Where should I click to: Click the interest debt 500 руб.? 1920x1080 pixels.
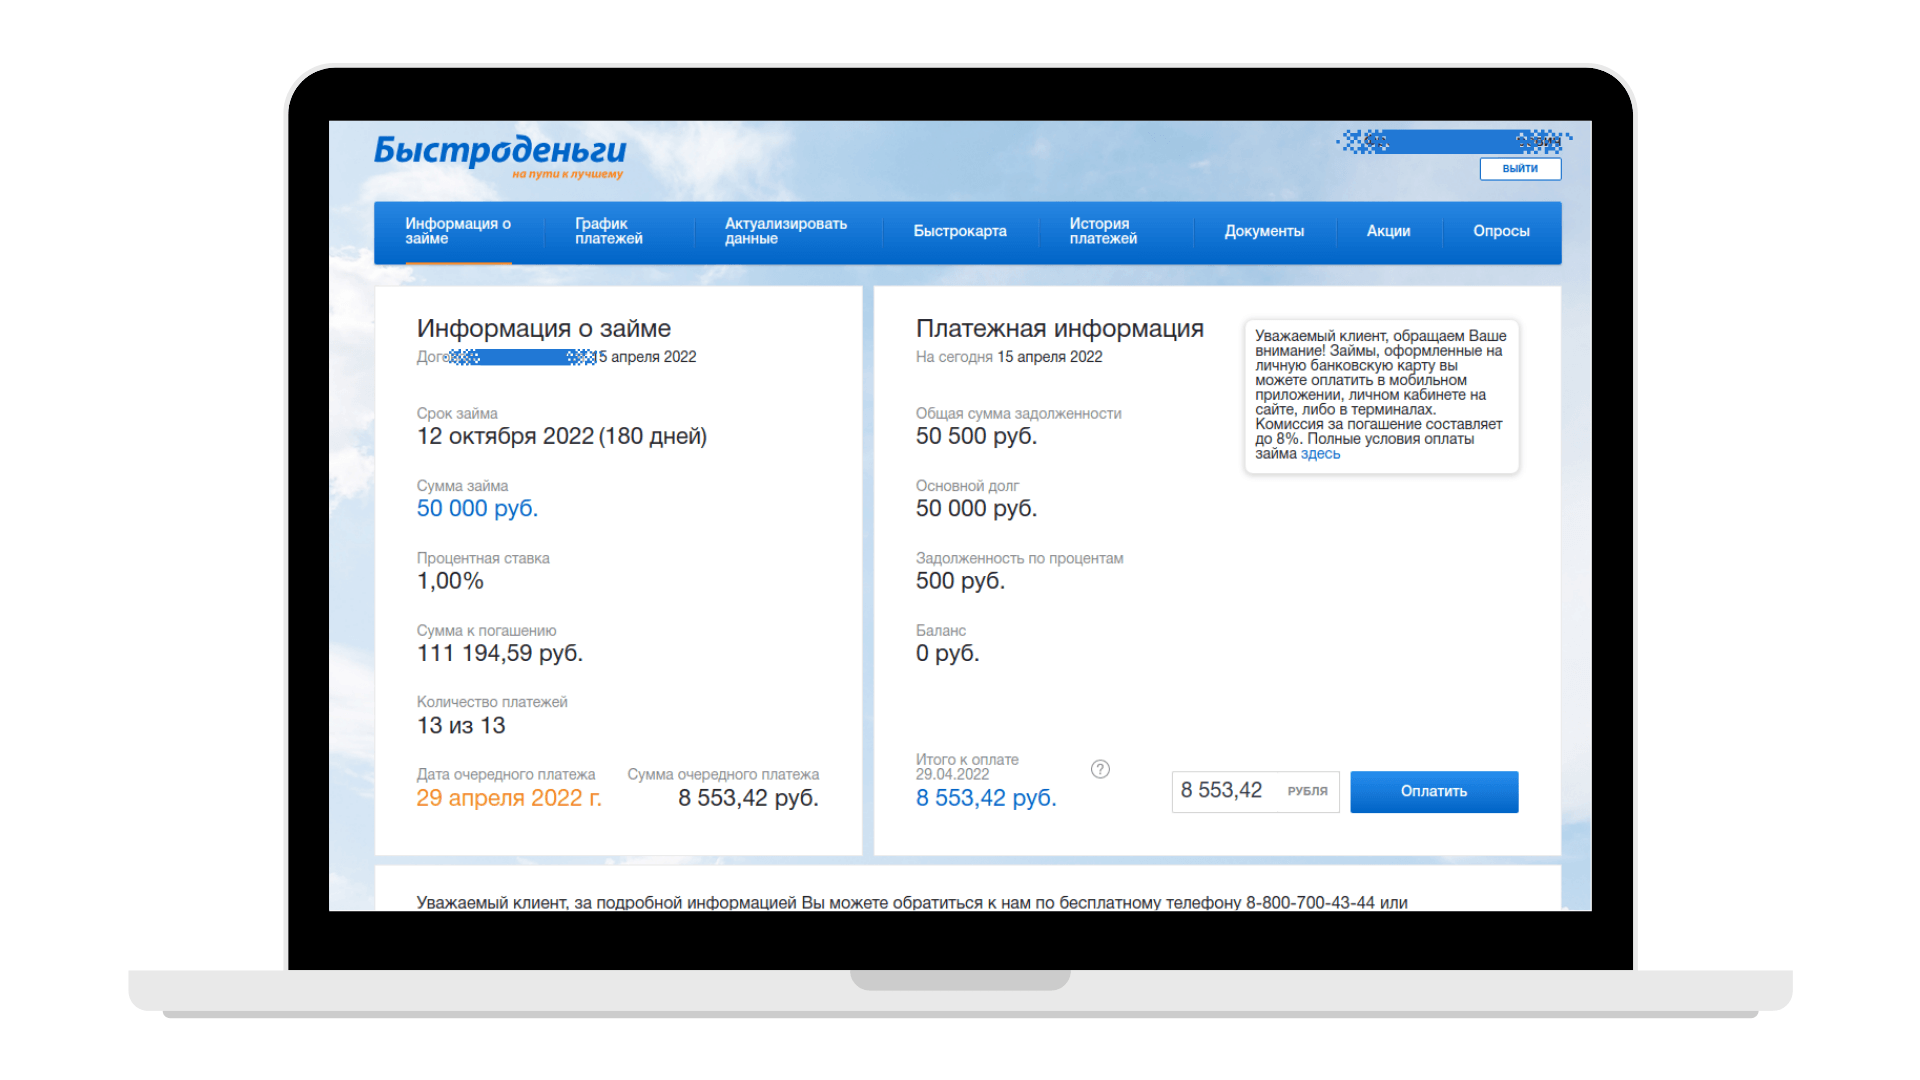pos(960,581)
